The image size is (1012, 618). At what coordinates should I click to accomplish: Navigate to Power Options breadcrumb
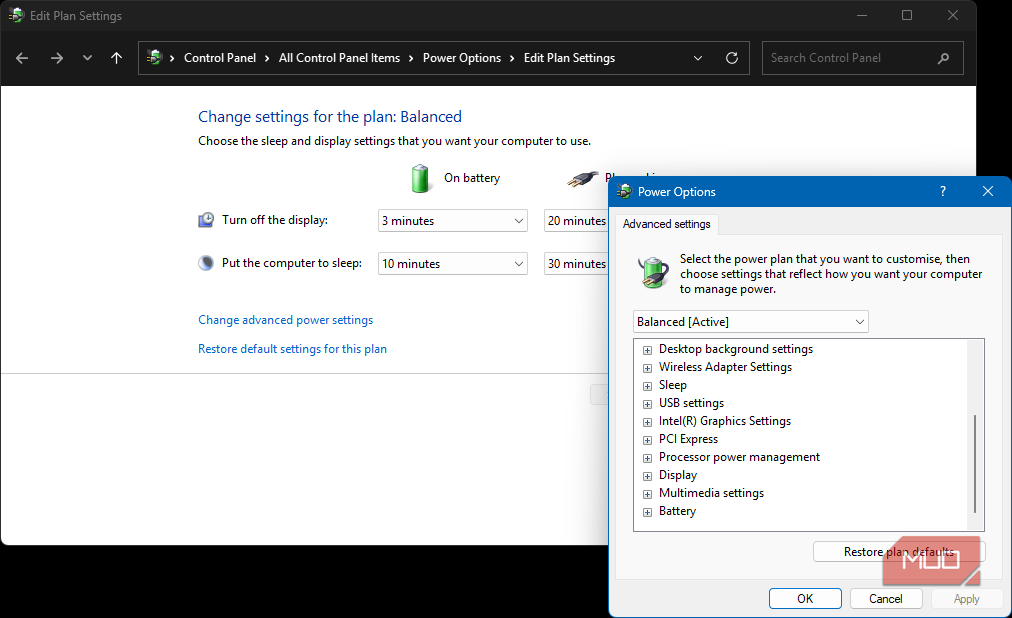[x=461, y=58]
